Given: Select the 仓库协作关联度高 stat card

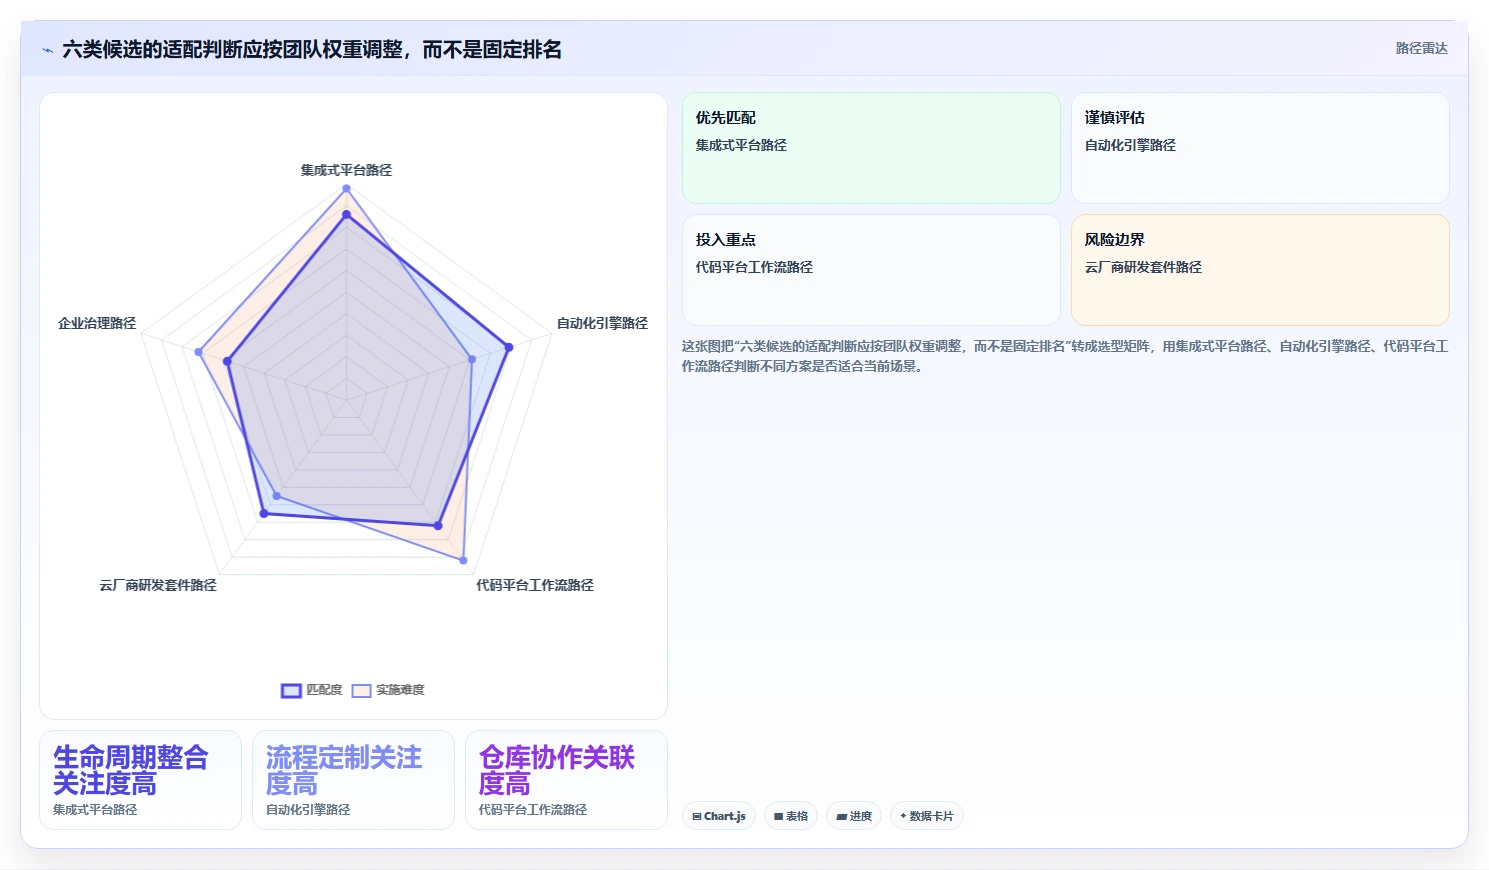Looking at the screenshot, I should tap(566, 780).
